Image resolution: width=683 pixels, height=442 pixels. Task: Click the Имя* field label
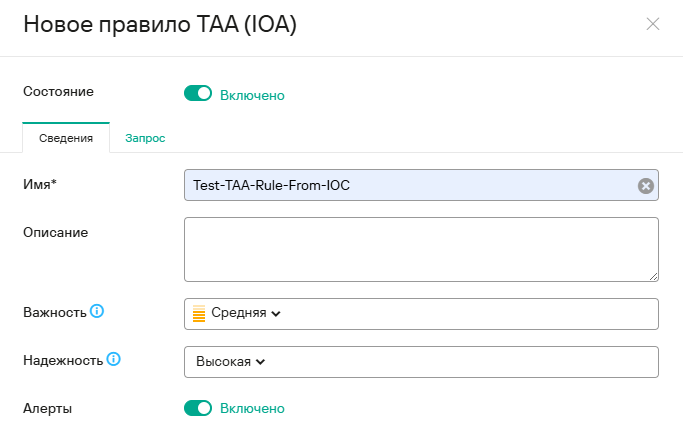point(41,184)
